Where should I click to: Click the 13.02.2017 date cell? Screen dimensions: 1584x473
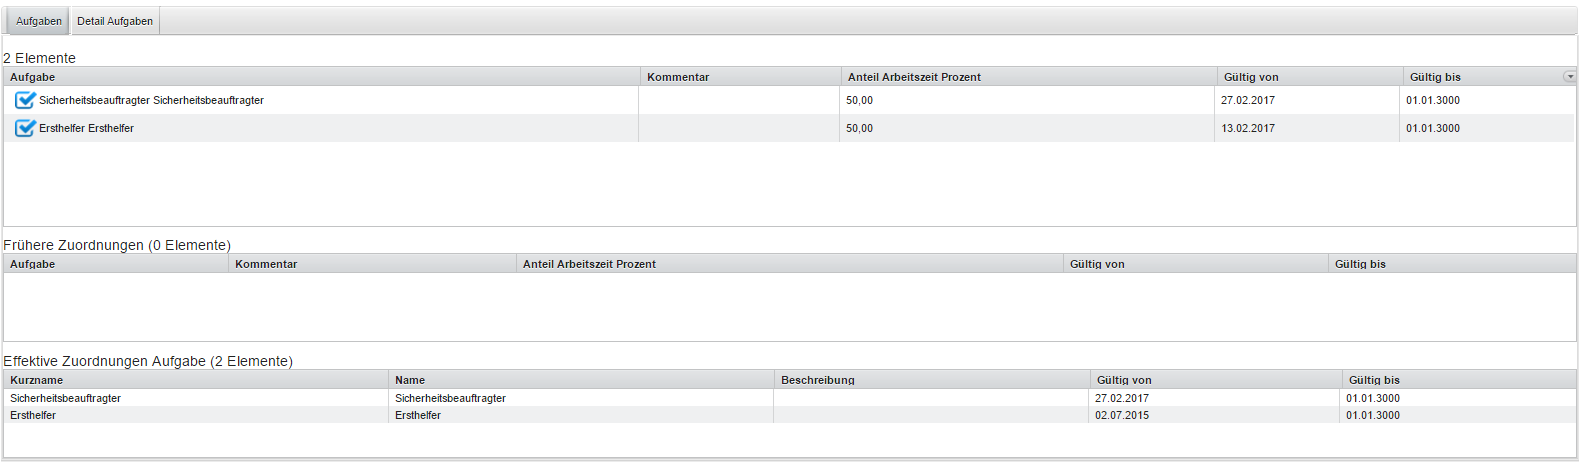[1248, 128]
